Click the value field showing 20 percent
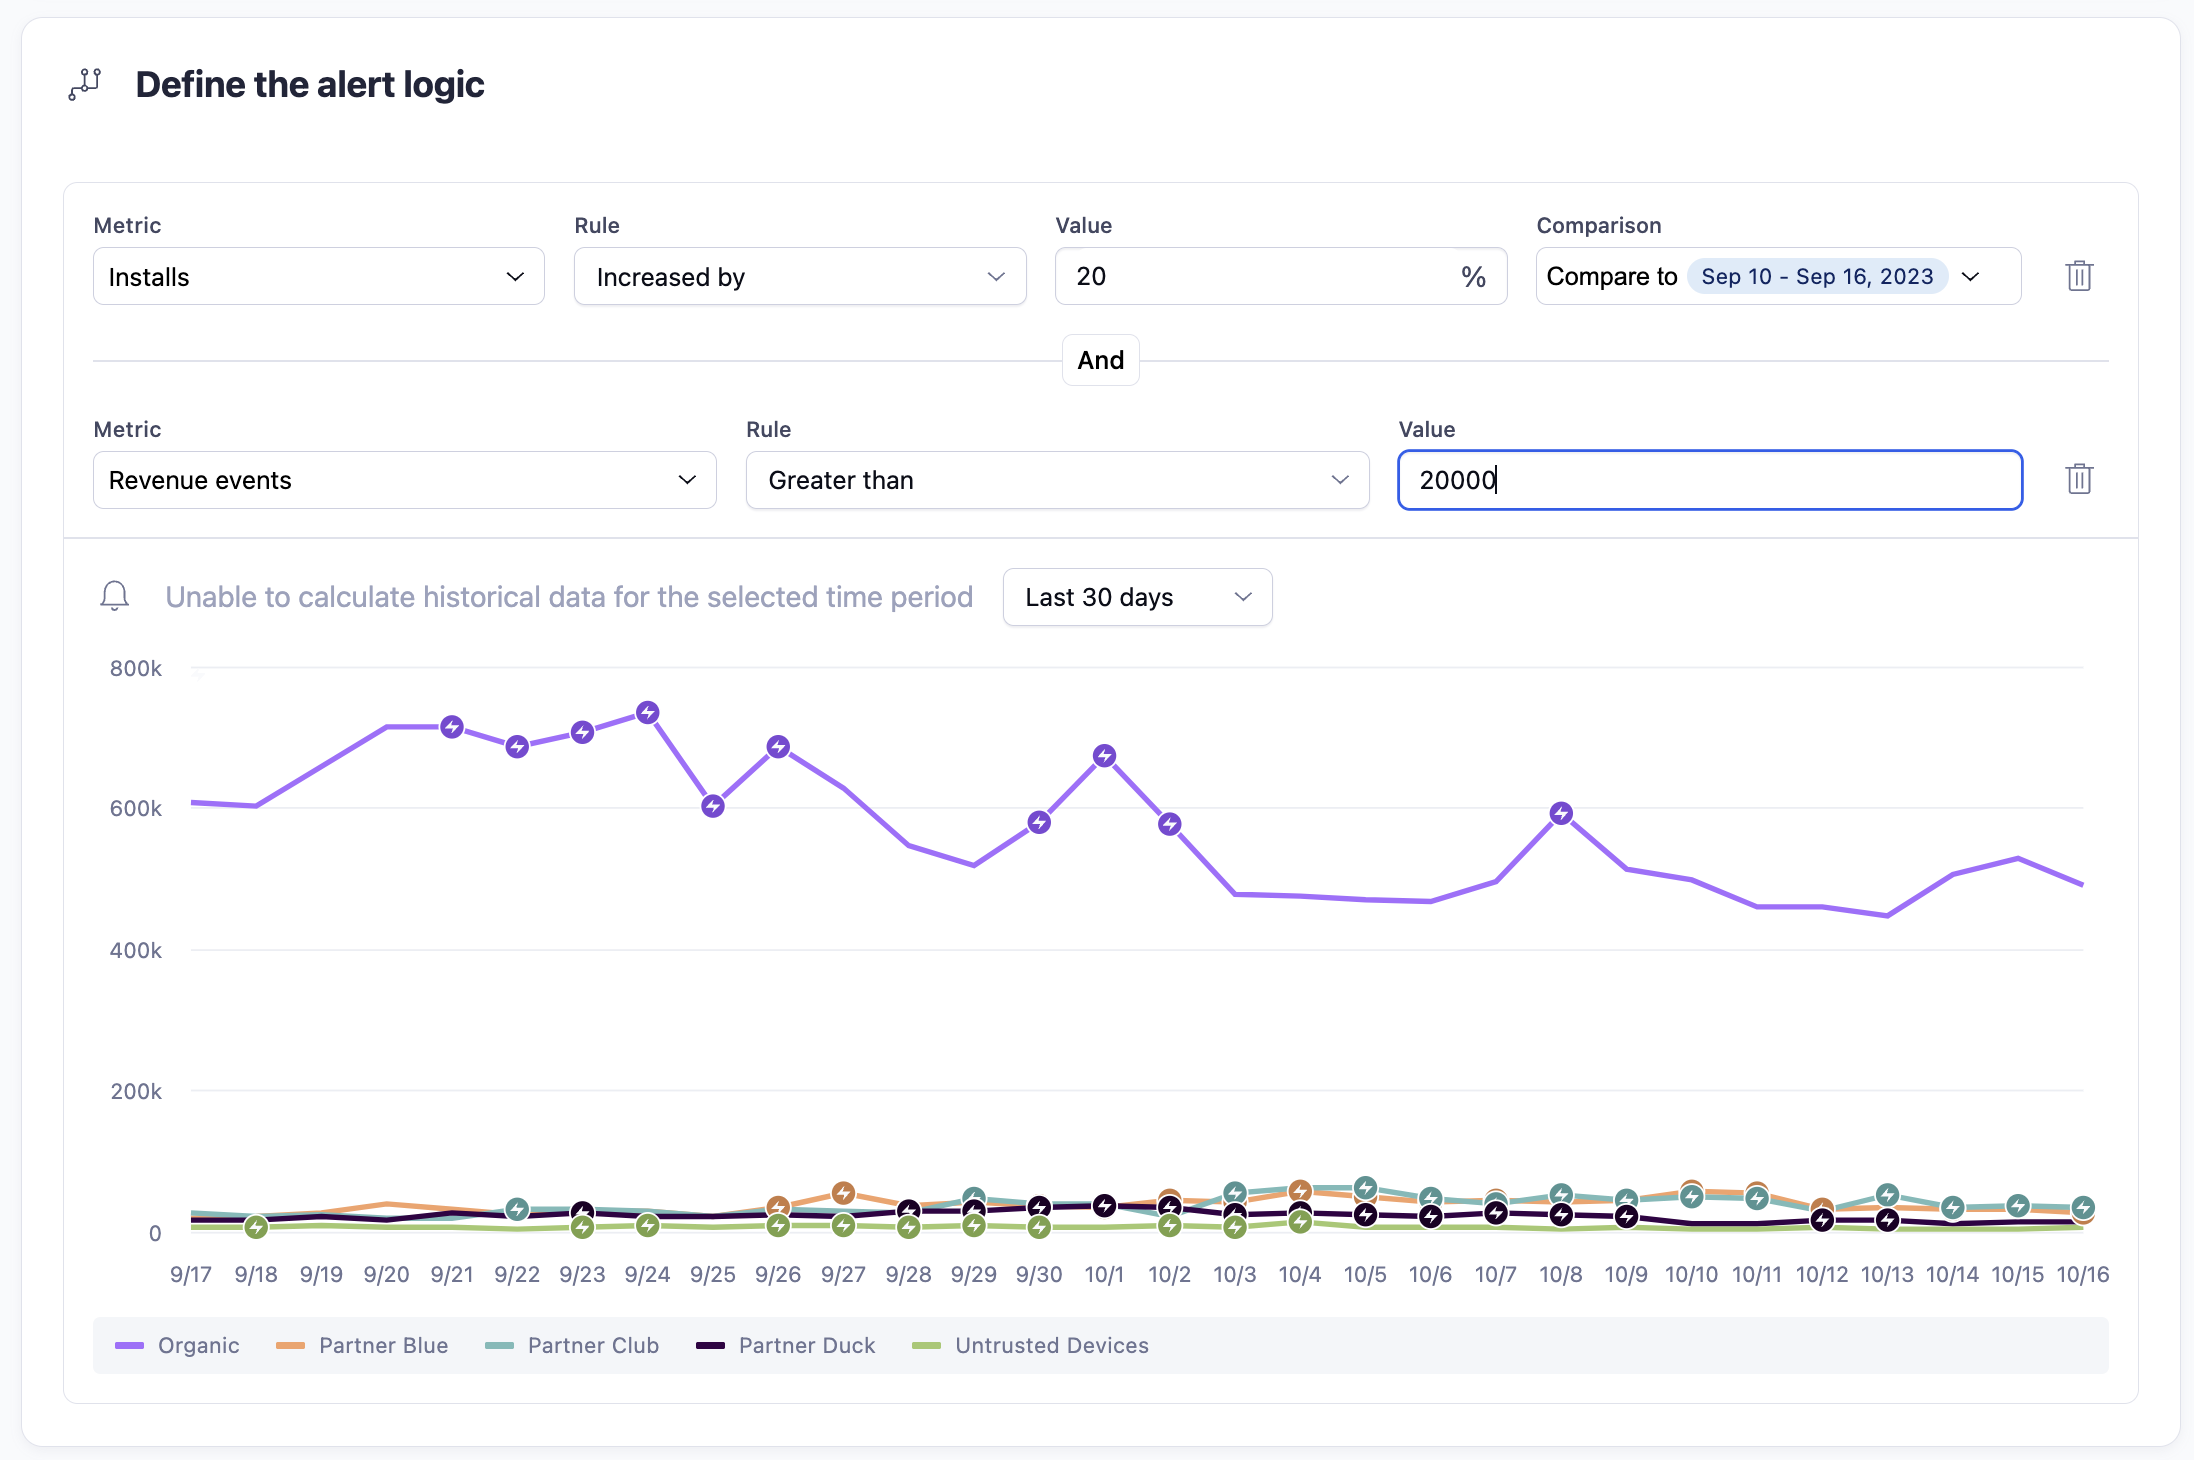 pos(1260,276)
